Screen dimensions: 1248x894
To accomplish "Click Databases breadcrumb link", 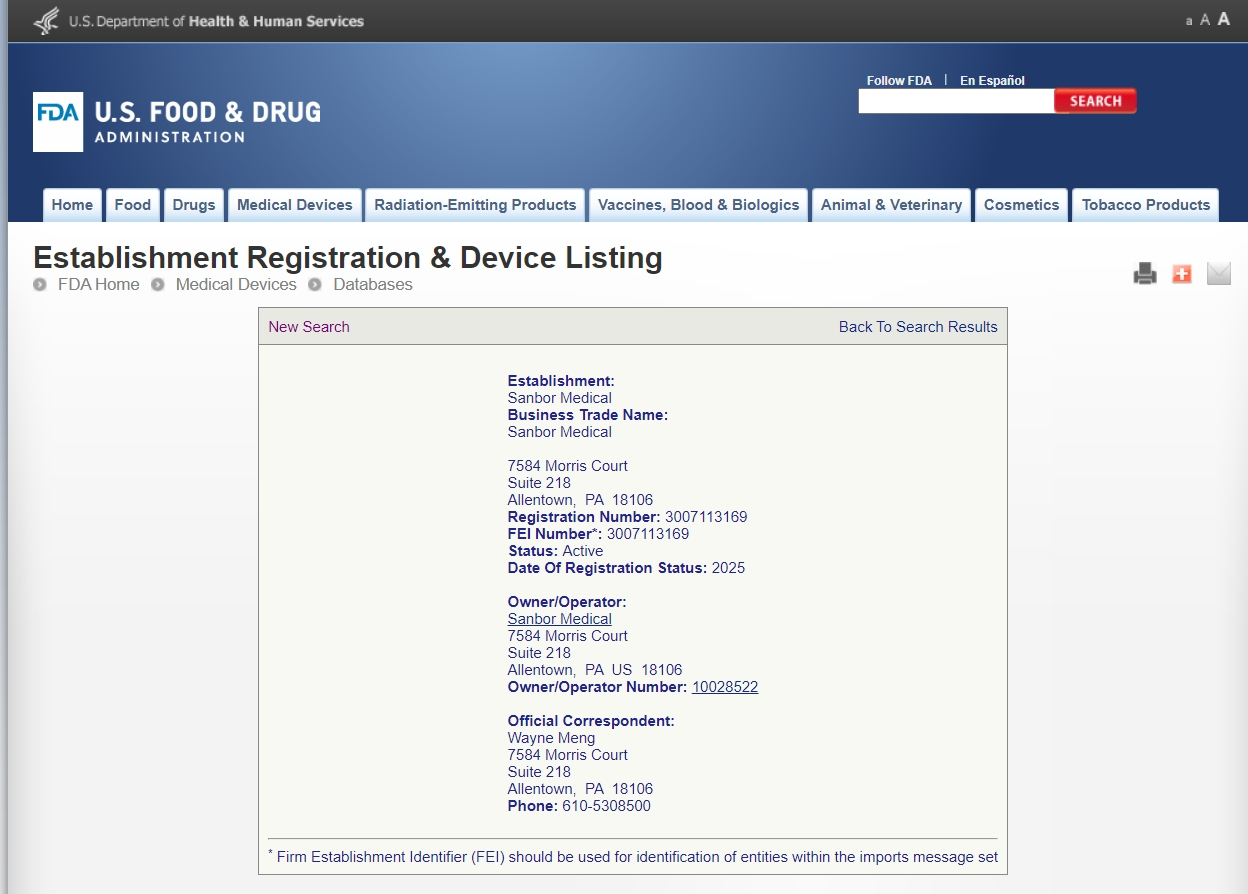I will 373,284.
